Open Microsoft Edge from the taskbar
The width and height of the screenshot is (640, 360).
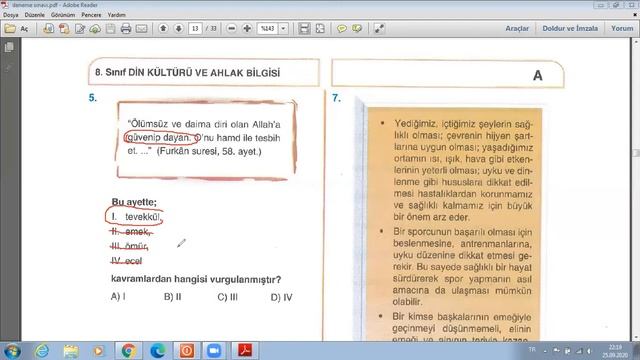[x=158, y=351]
